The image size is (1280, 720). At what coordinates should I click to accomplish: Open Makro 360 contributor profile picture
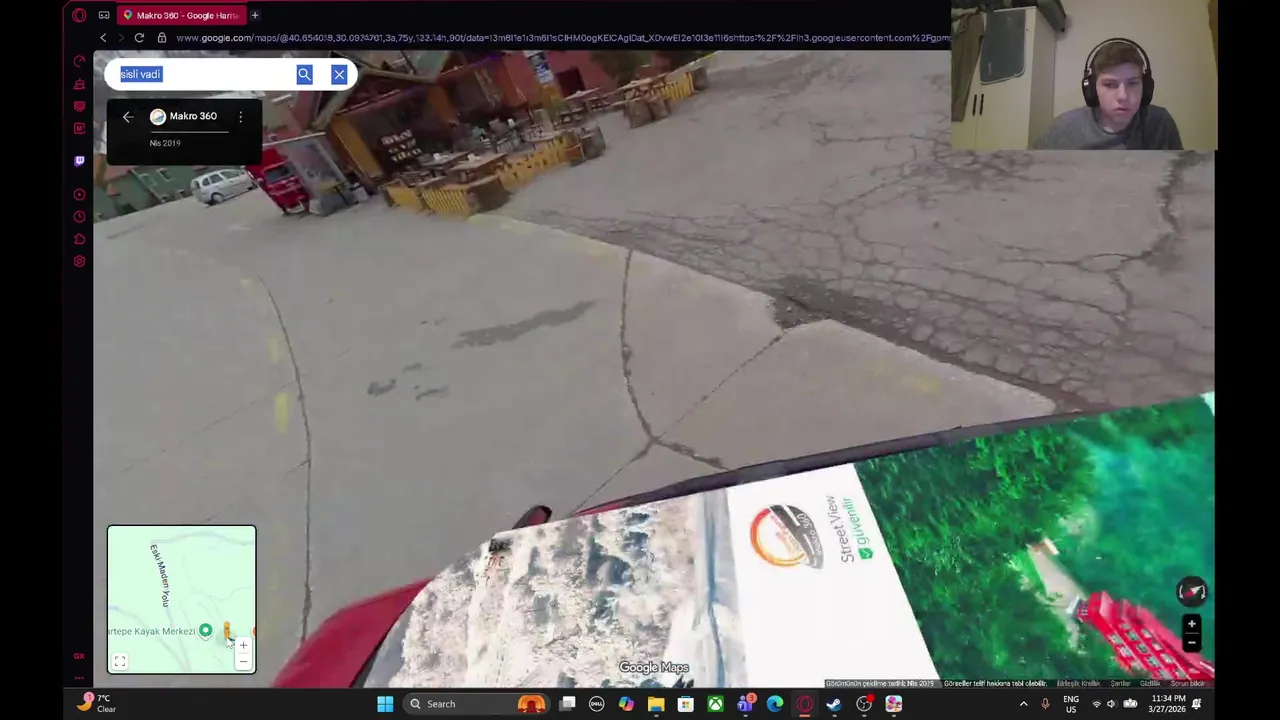(x=158, y=117)
